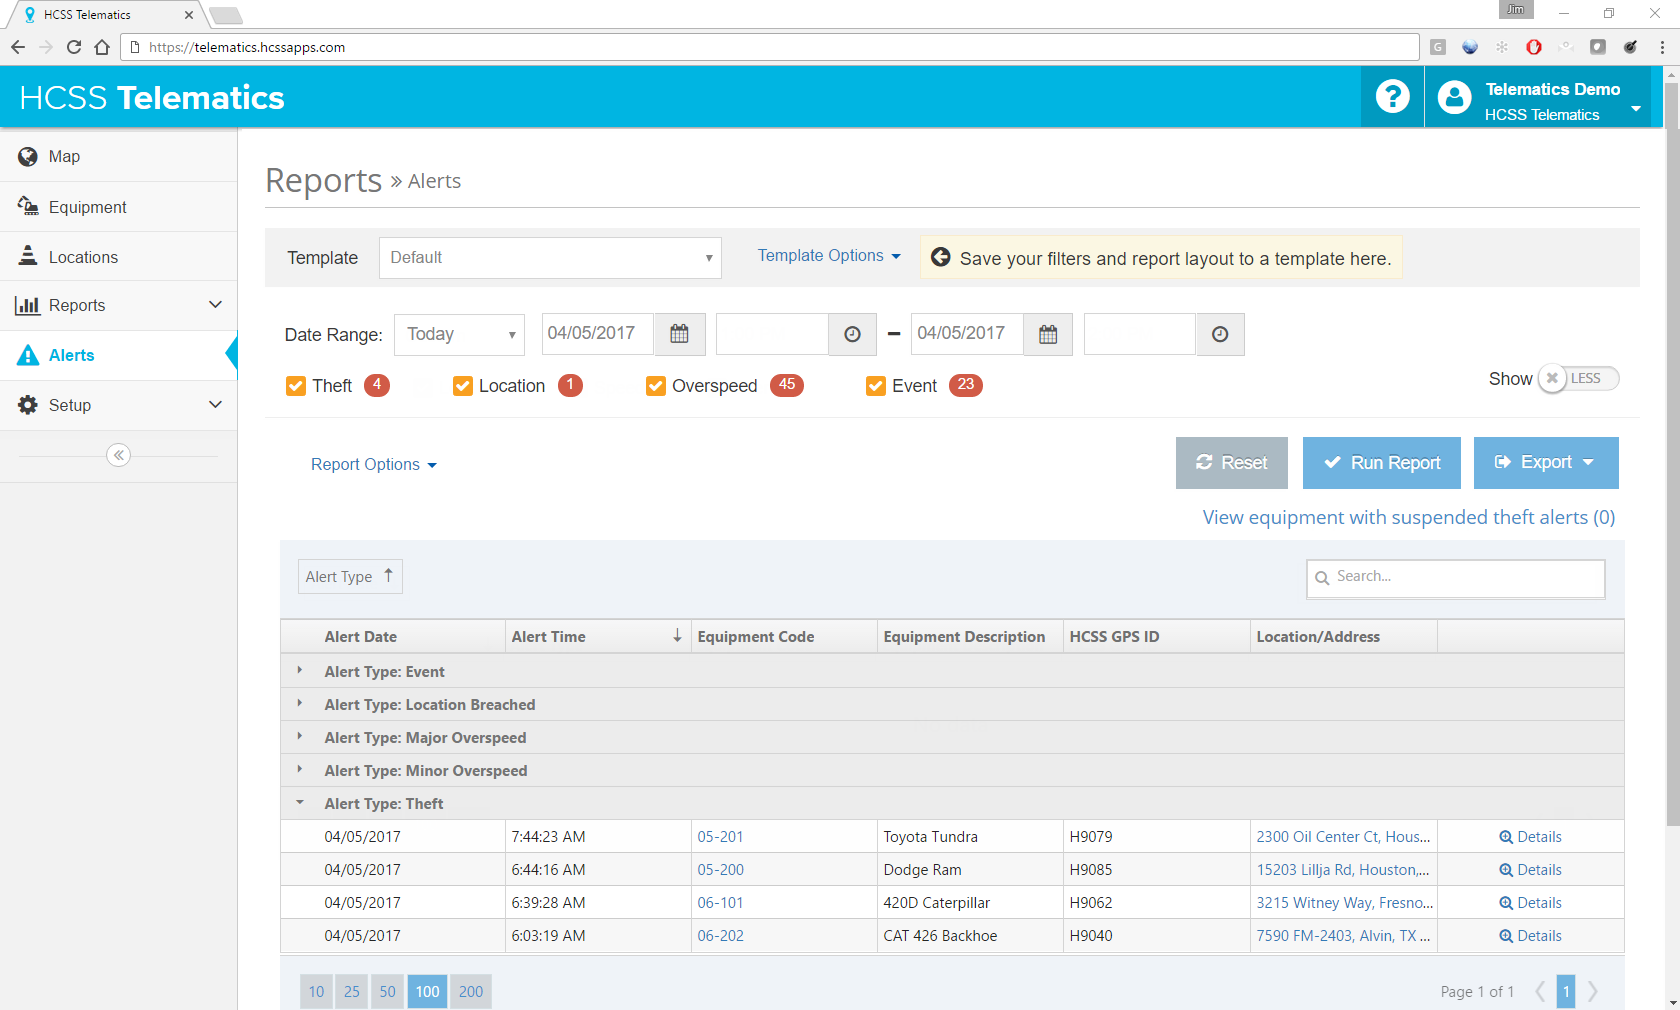This screenshot has height=1010, width=1680.
Task: Uncheck the Theft alert checkbox
Action: (296, 386)
